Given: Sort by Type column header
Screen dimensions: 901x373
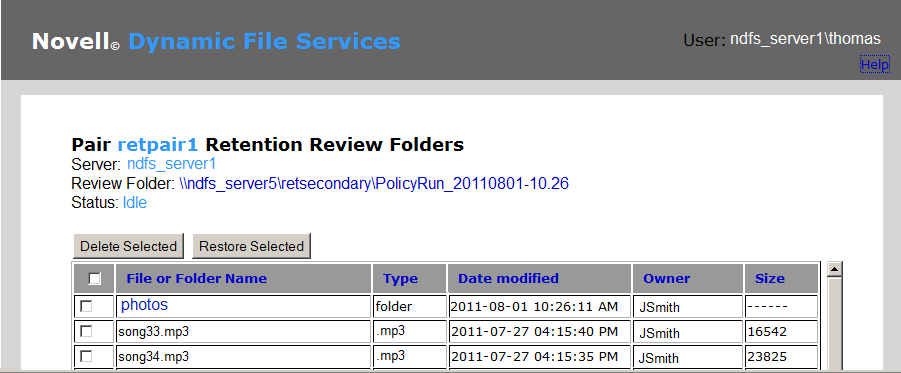Looking at the screenshot, I should tap(401, 279).
